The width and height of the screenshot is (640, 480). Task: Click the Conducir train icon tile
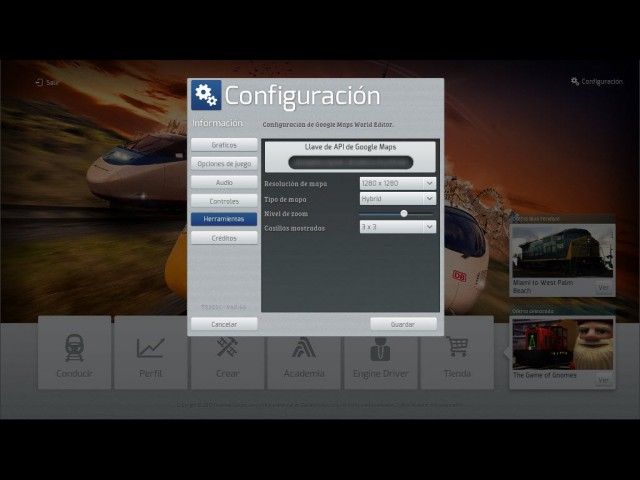point(74,349)
